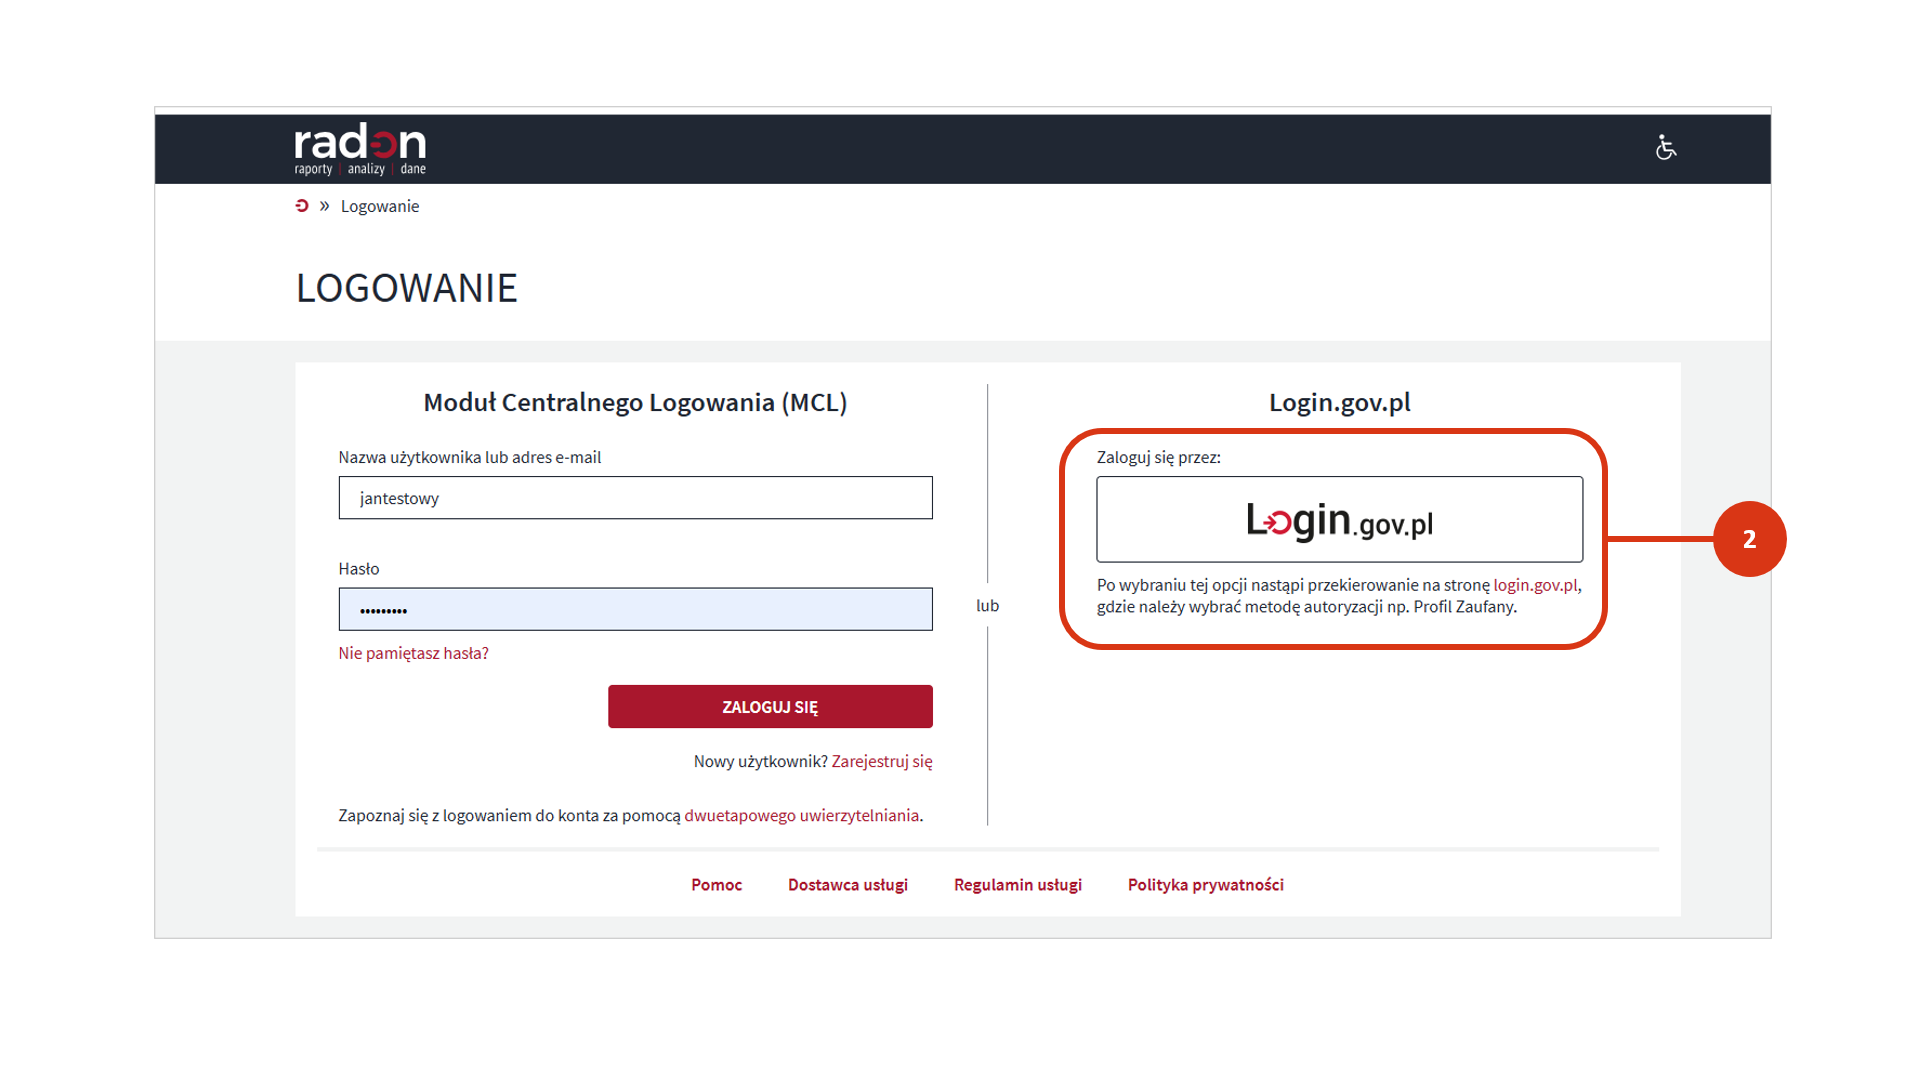Click the Radon logo in the header

coord(360,149)
